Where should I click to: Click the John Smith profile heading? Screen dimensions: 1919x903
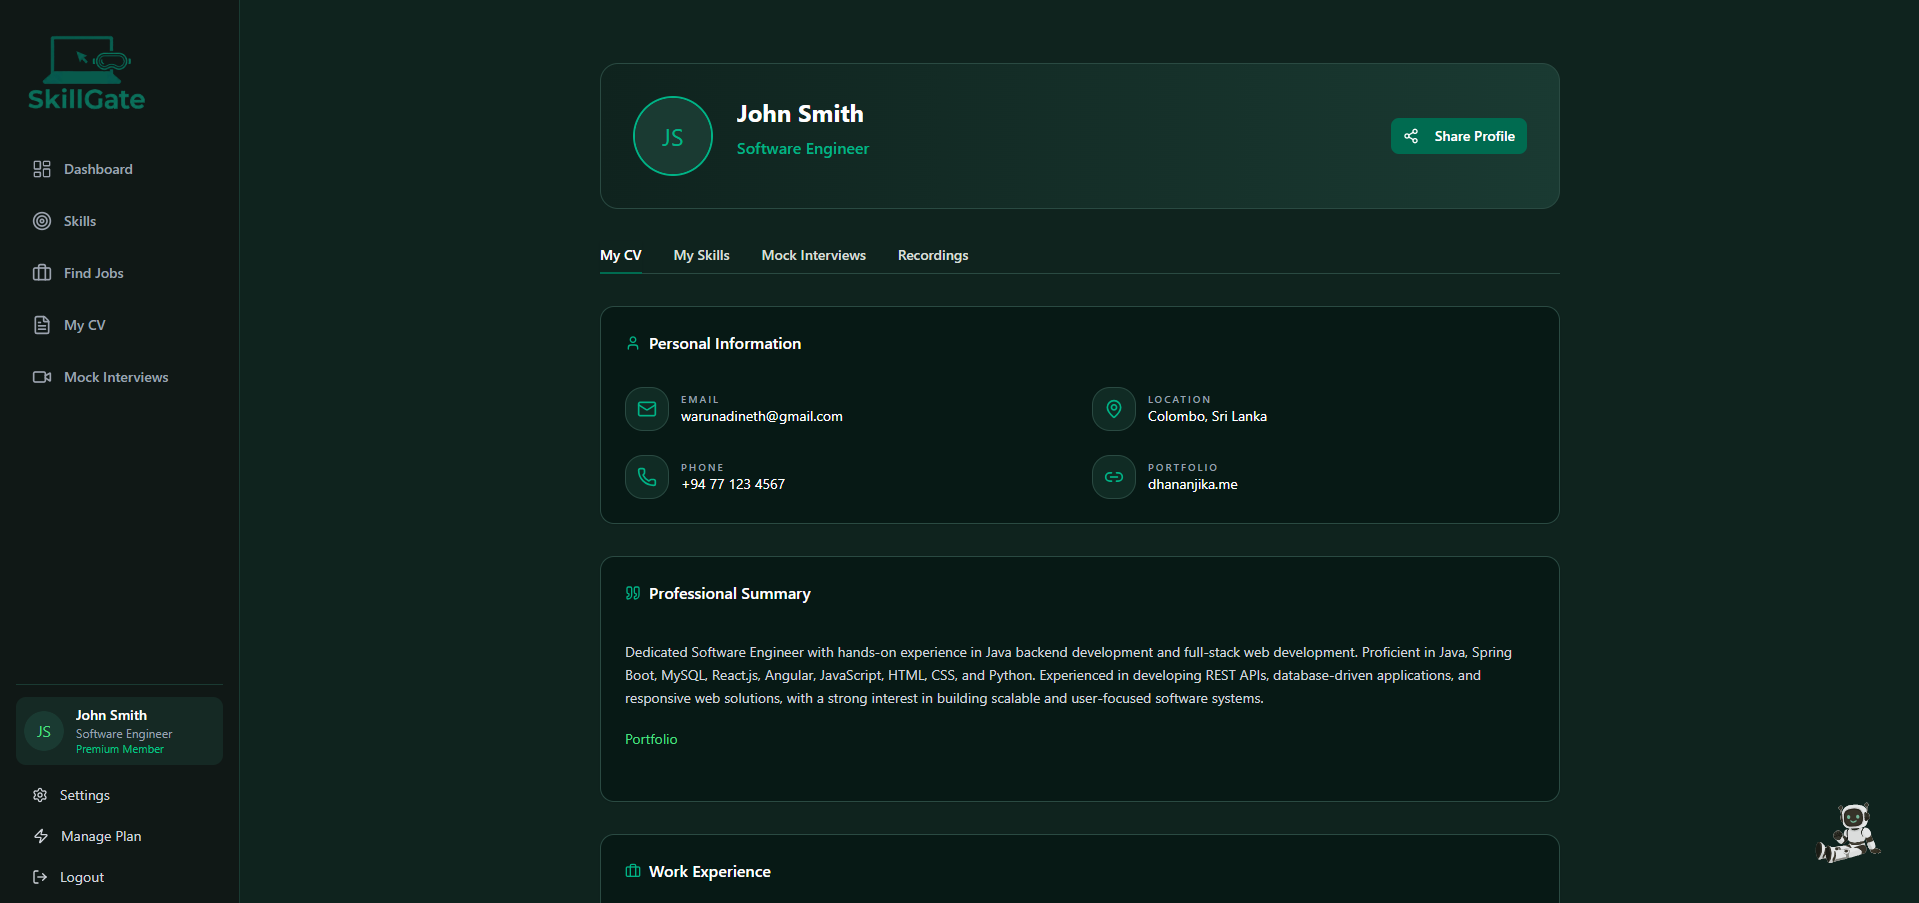(x=800, y=114)
